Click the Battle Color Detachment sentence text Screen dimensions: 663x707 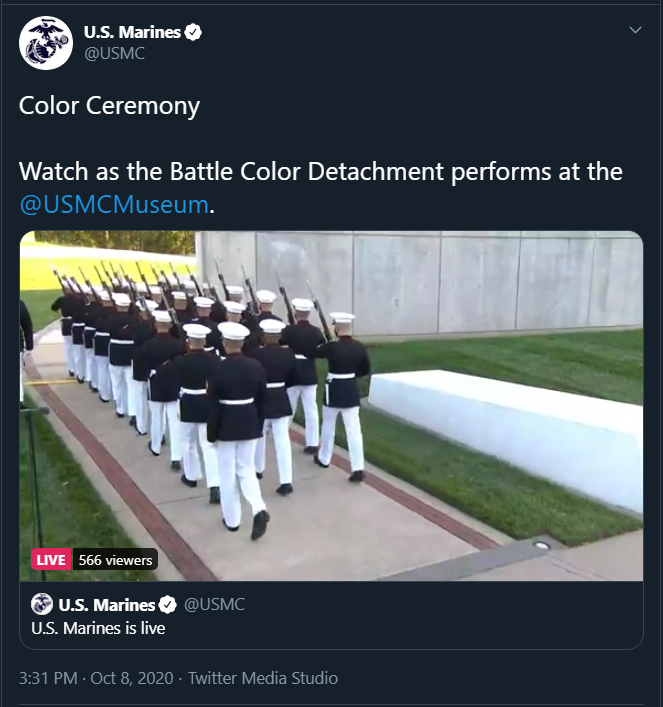321,172
